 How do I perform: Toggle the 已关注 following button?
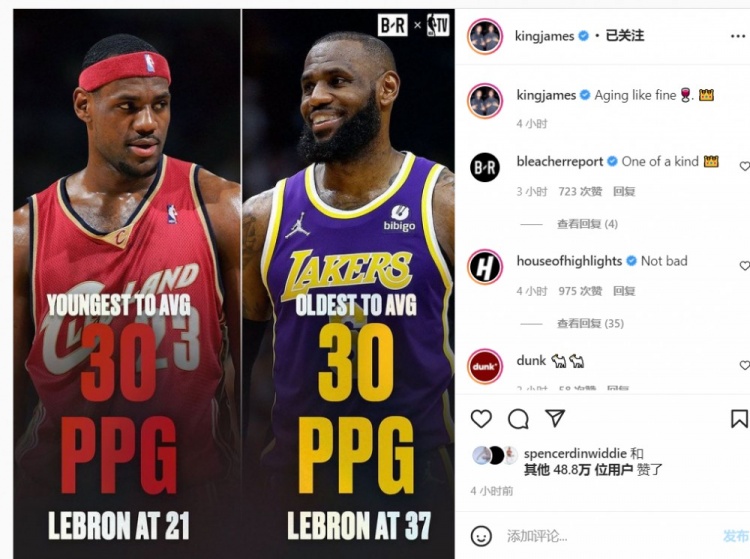625,36
